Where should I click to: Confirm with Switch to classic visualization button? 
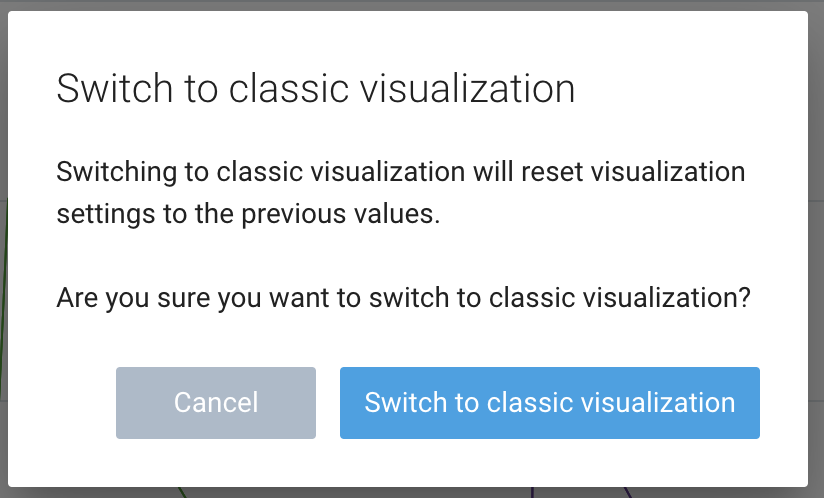[x=549, y=403]
